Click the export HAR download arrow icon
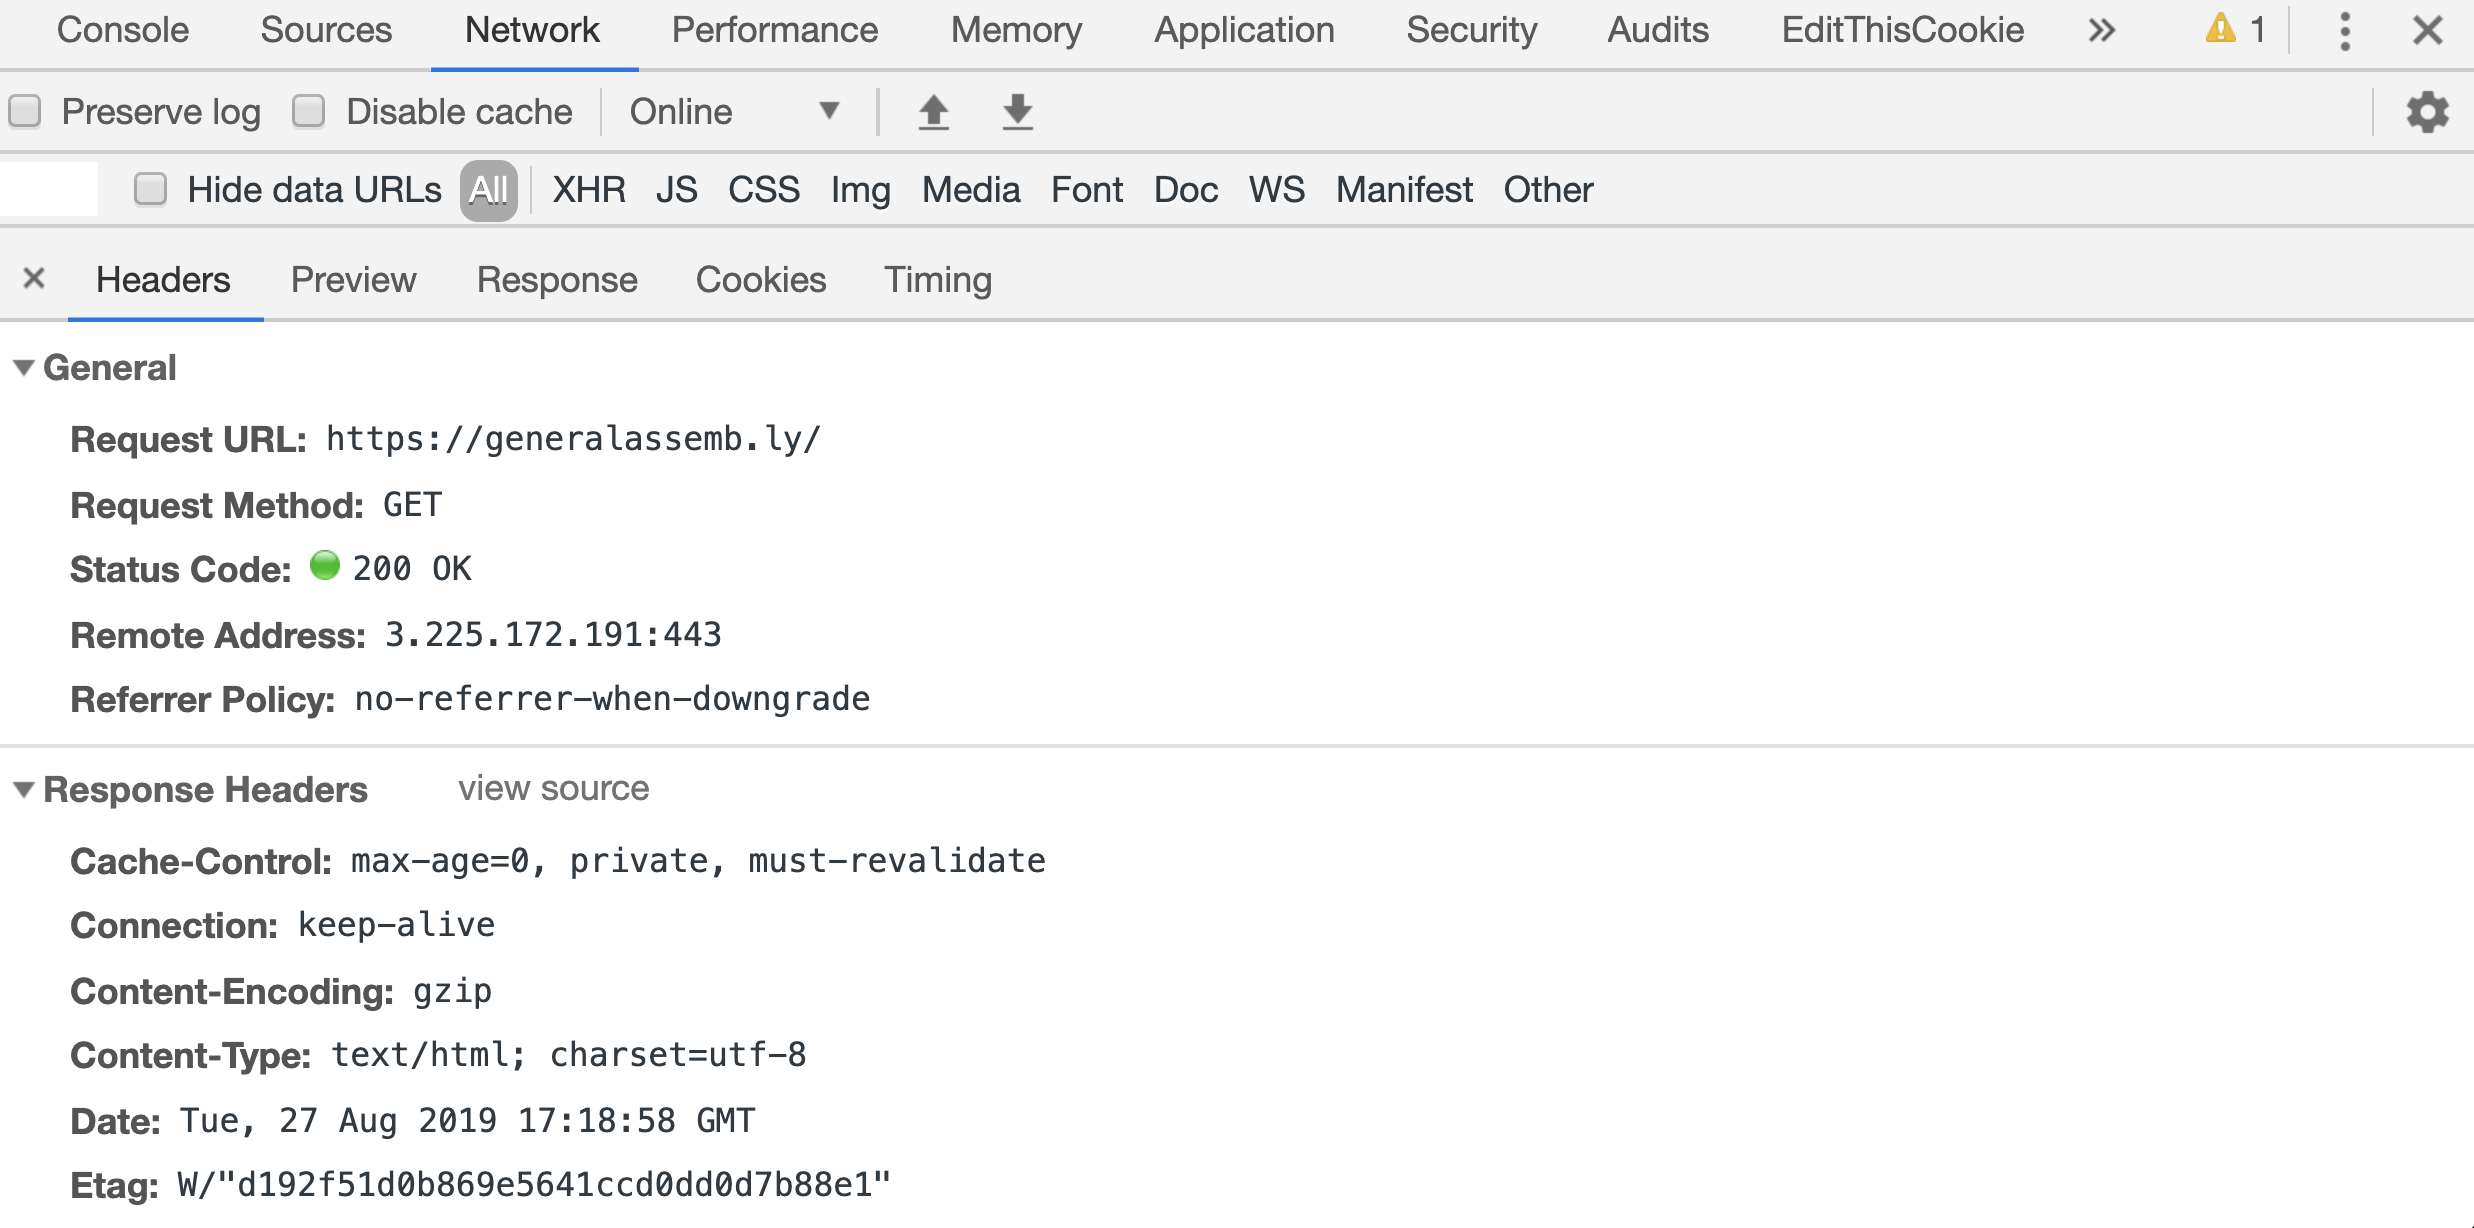 [1017, 112]
